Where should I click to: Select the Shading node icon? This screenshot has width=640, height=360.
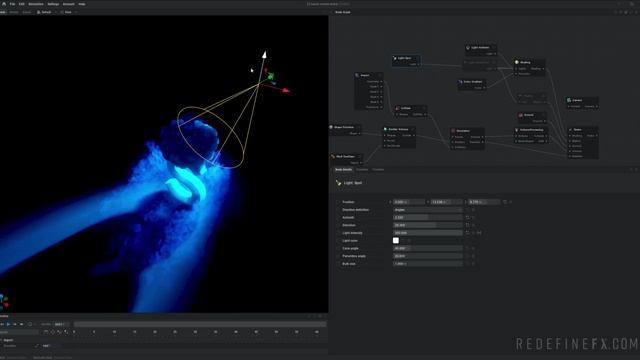[x=517, y=62]
